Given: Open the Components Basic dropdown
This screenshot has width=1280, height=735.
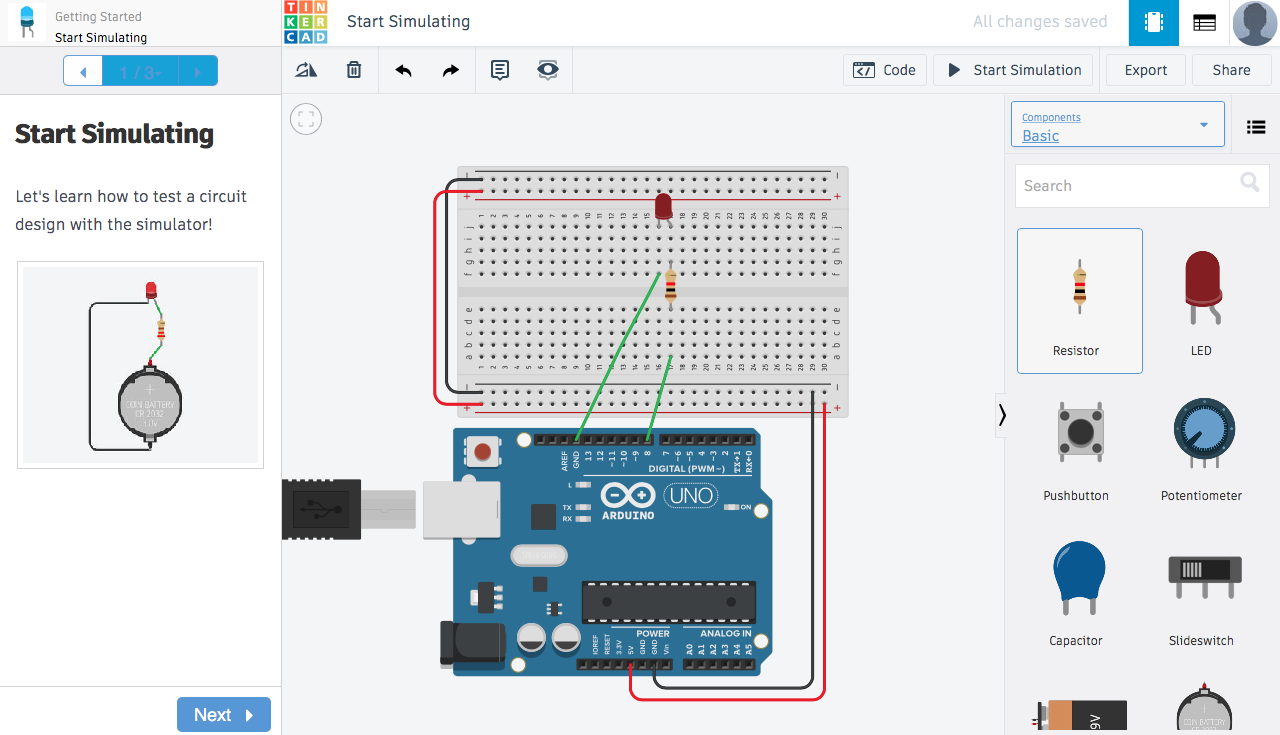Looking at the screenshot, I should [1117, 125].
